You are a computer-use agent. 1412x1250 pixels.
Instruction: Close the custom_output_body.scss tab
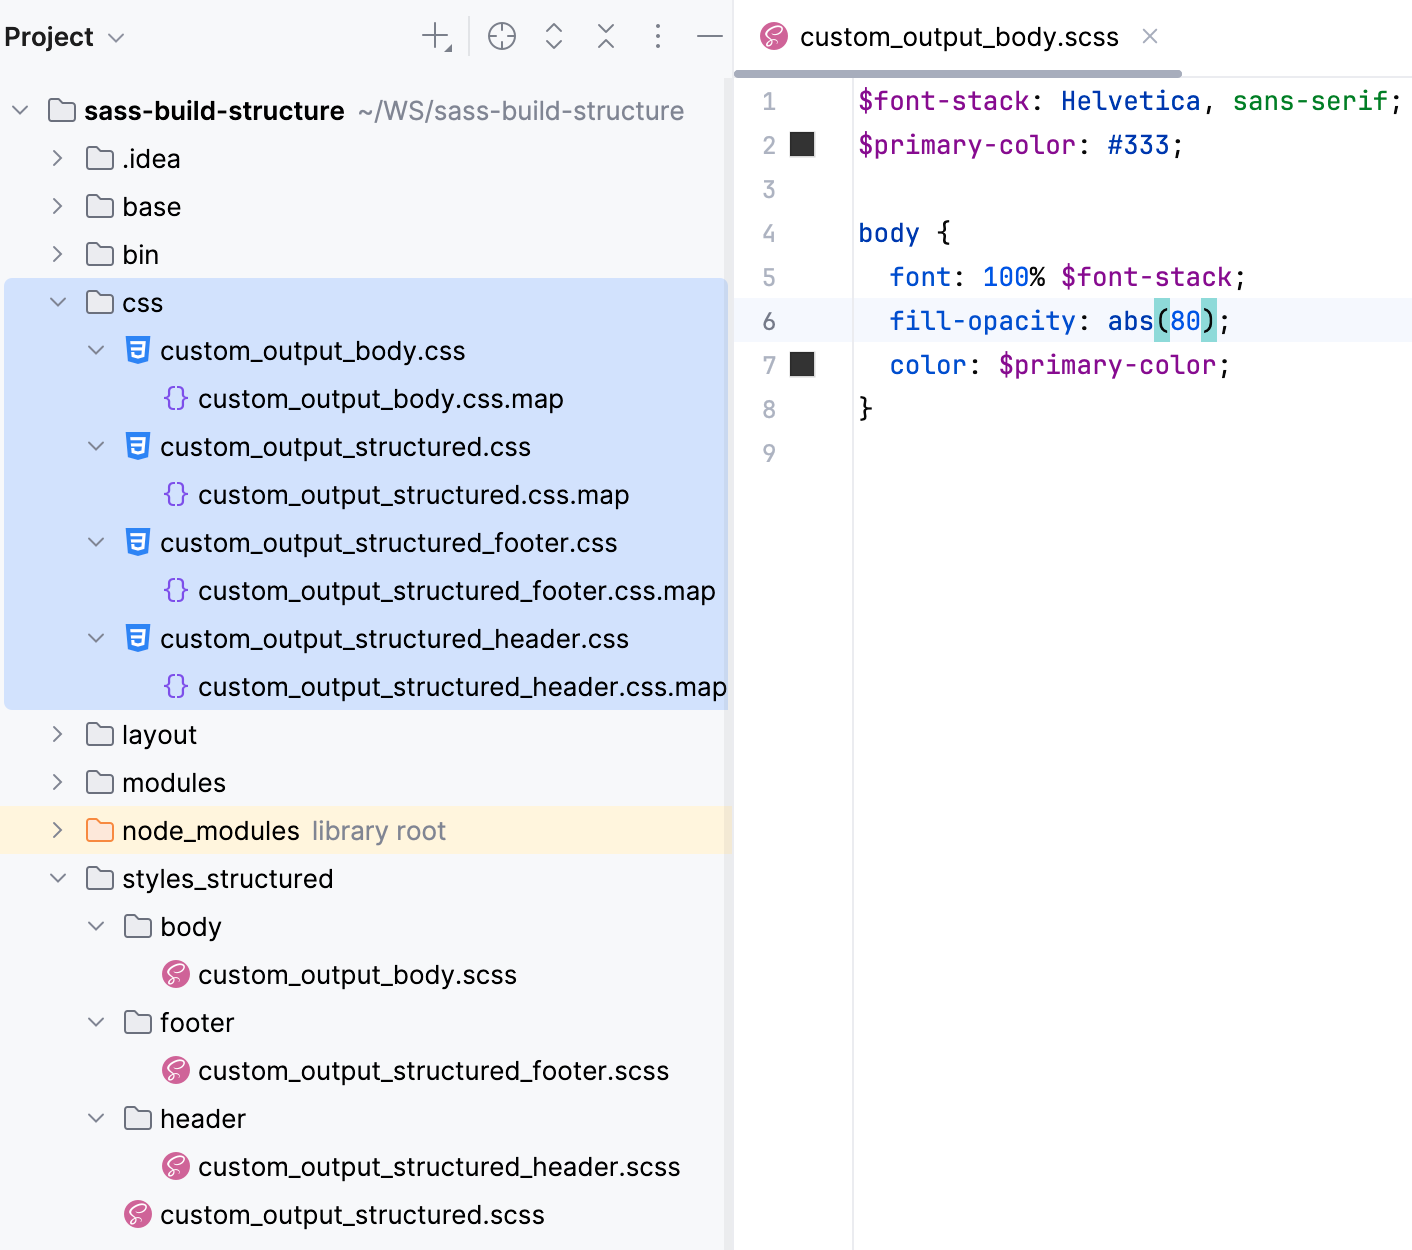(x=1149, y=36)
